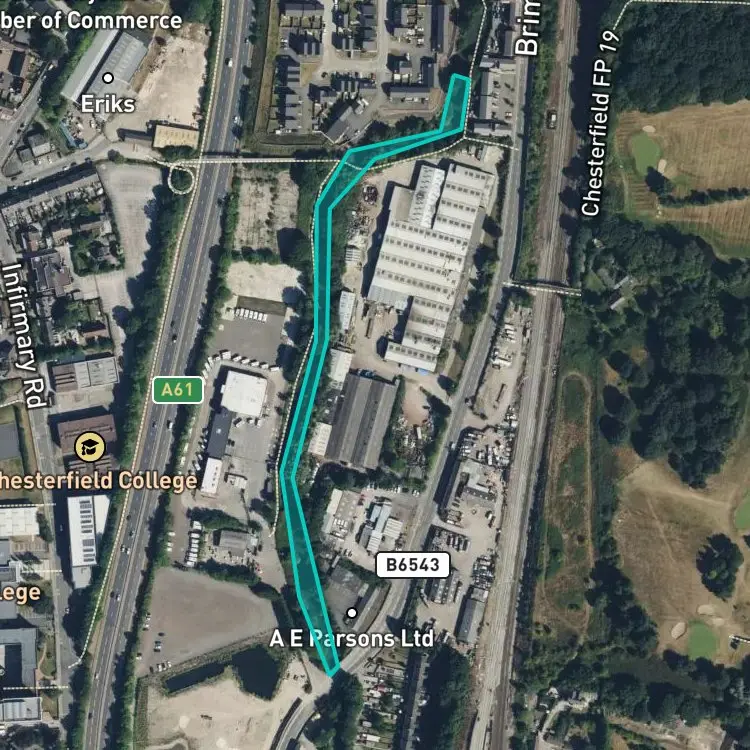
Task: Click the Chamber of Commerce label
Action: (91, 21)
